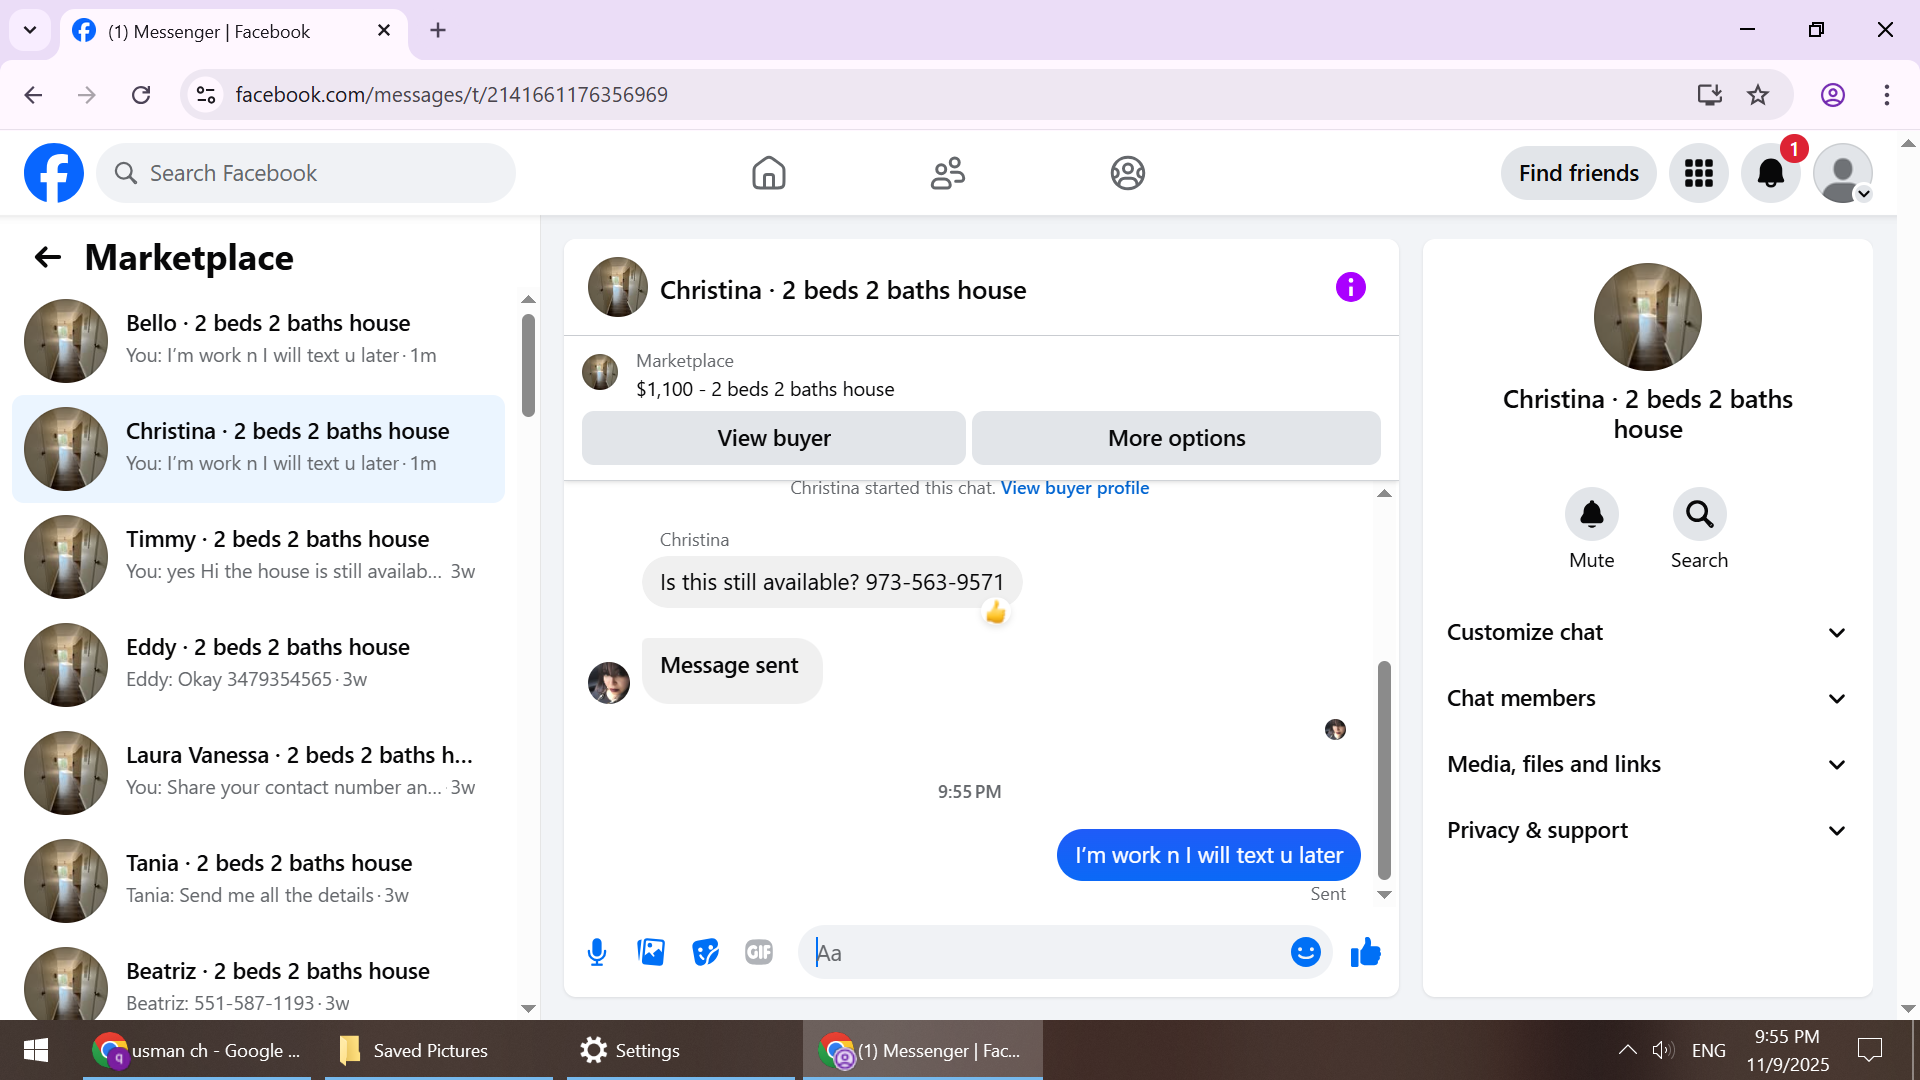Open the GIF picker
Viewport: 1920px width, 1080px height.
pos(759,953)
